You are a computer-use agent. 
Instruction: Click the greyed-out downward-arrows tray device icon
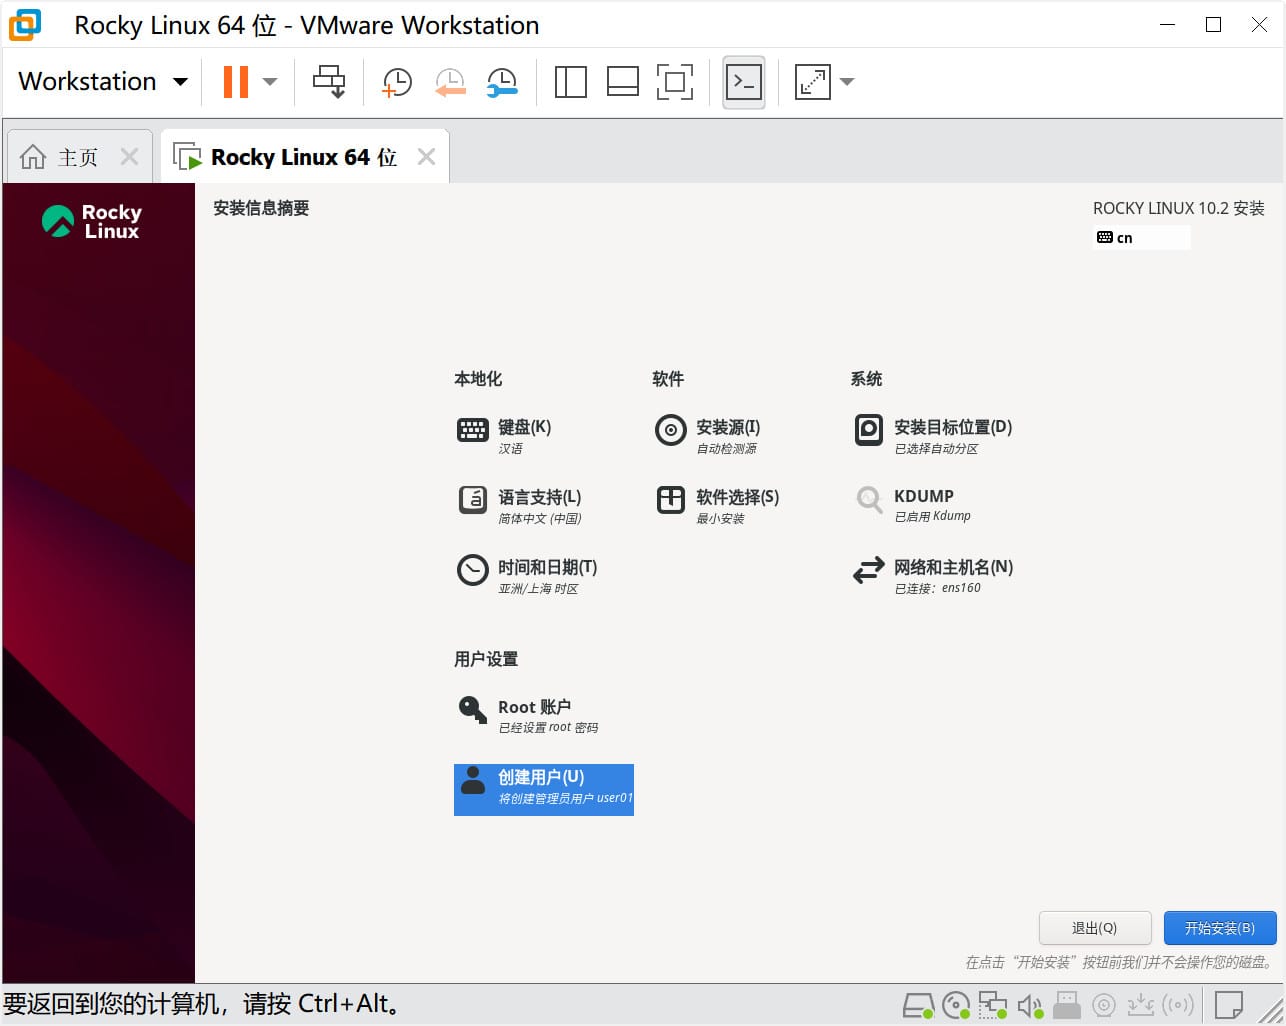pos(1141,1005)
